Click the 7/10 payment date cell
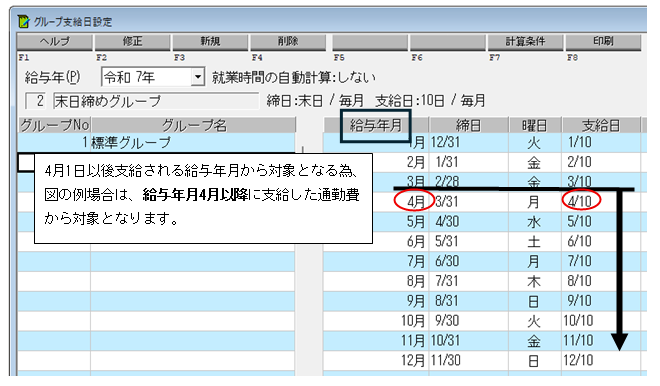The width and height of the screenshot is (660, 386). (601, 261)
